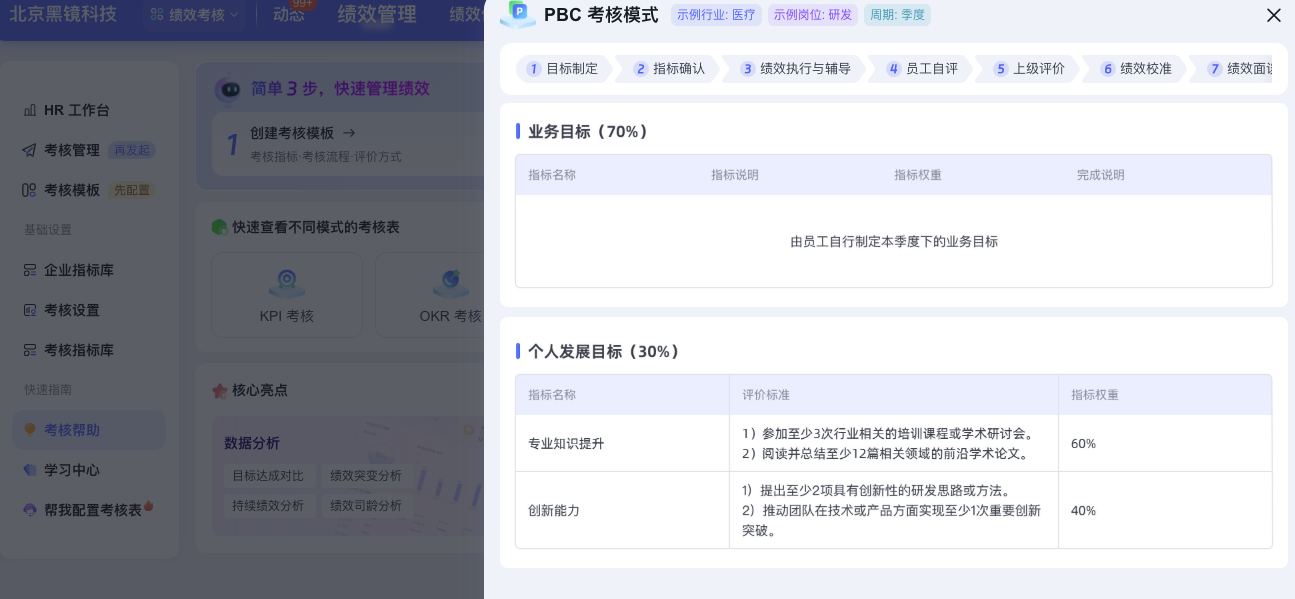
Task: Click the 周期: 季度 tag in the modal header
Action: [897, 15]
